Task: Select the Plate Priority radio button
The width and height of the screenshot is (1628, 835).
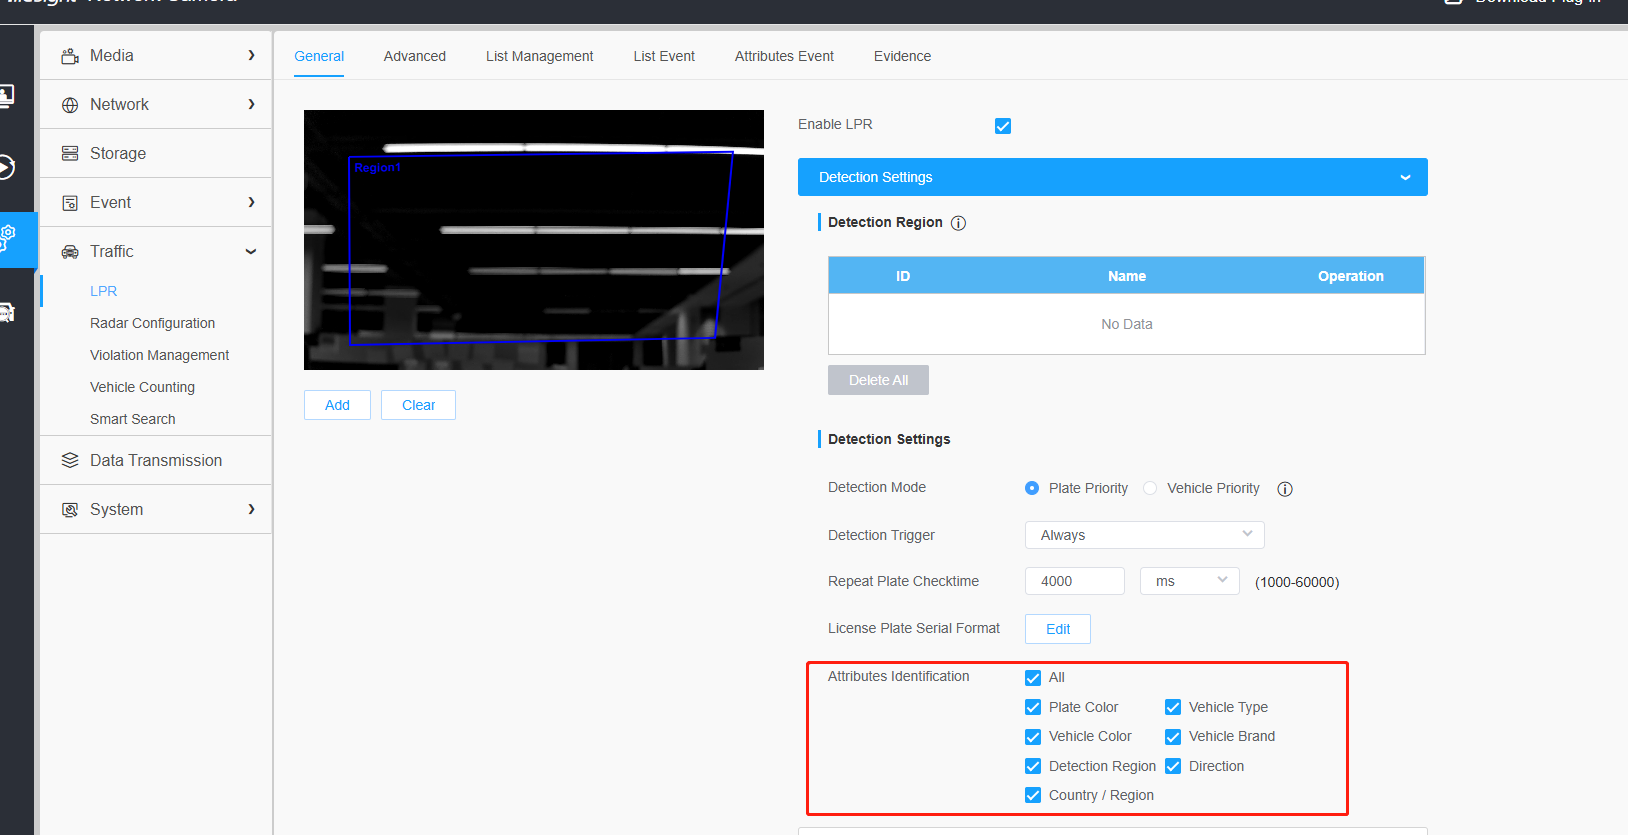Action: click(x=1032, y=488)
